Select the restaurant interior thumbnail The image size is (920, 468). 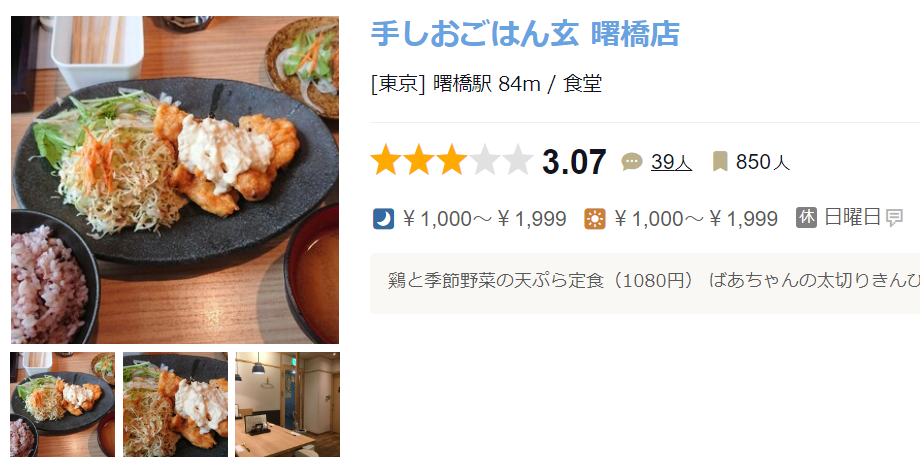pos(288,404)
